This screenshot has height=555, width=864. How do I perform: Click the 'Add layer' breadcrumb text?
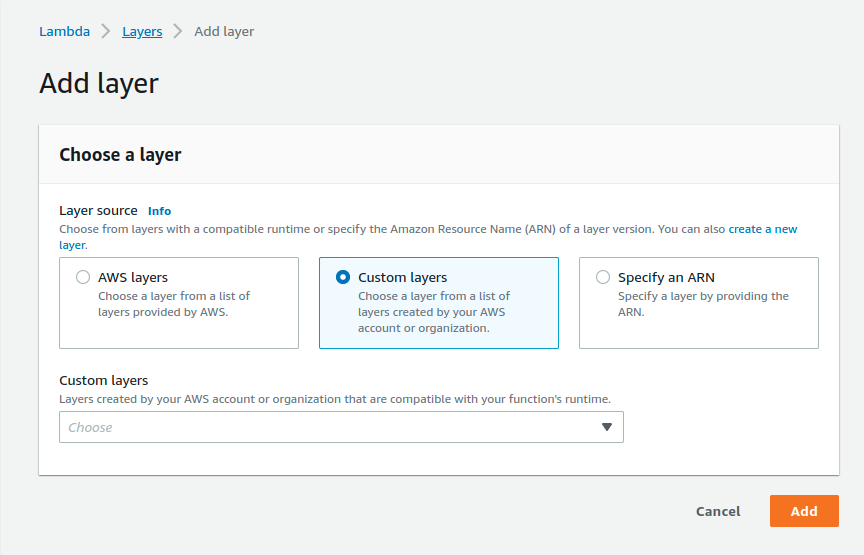click(x=224, y=31)
